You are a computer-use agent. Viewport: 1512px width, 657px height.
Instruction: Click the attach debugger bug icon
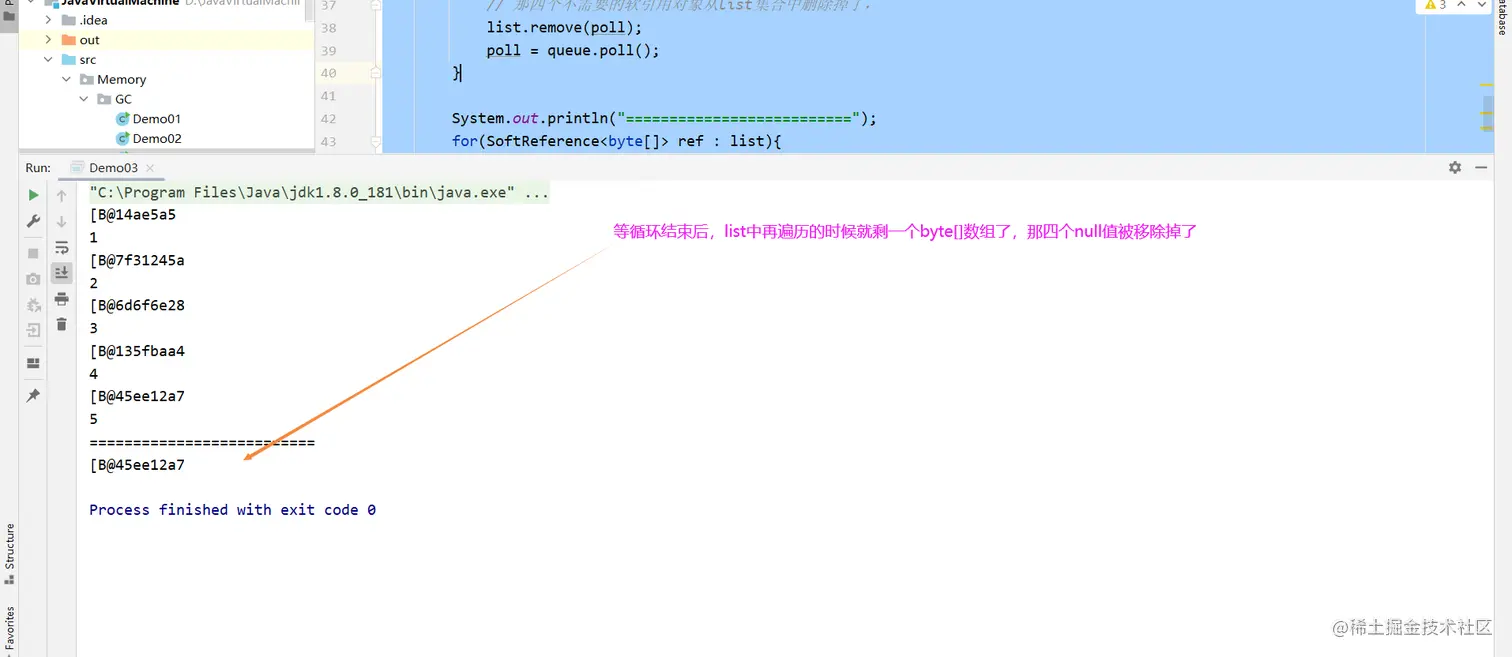pos(33,305)
